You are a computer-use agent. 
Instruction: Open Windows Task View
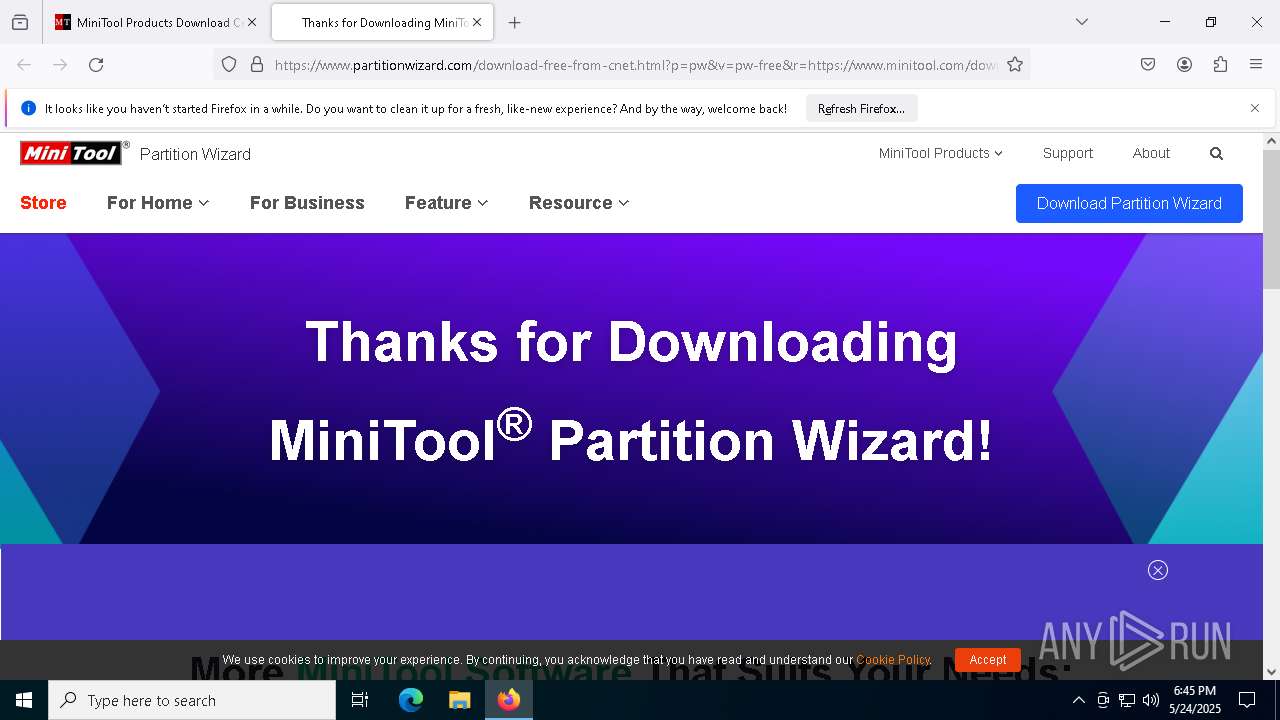coord(360,700)
